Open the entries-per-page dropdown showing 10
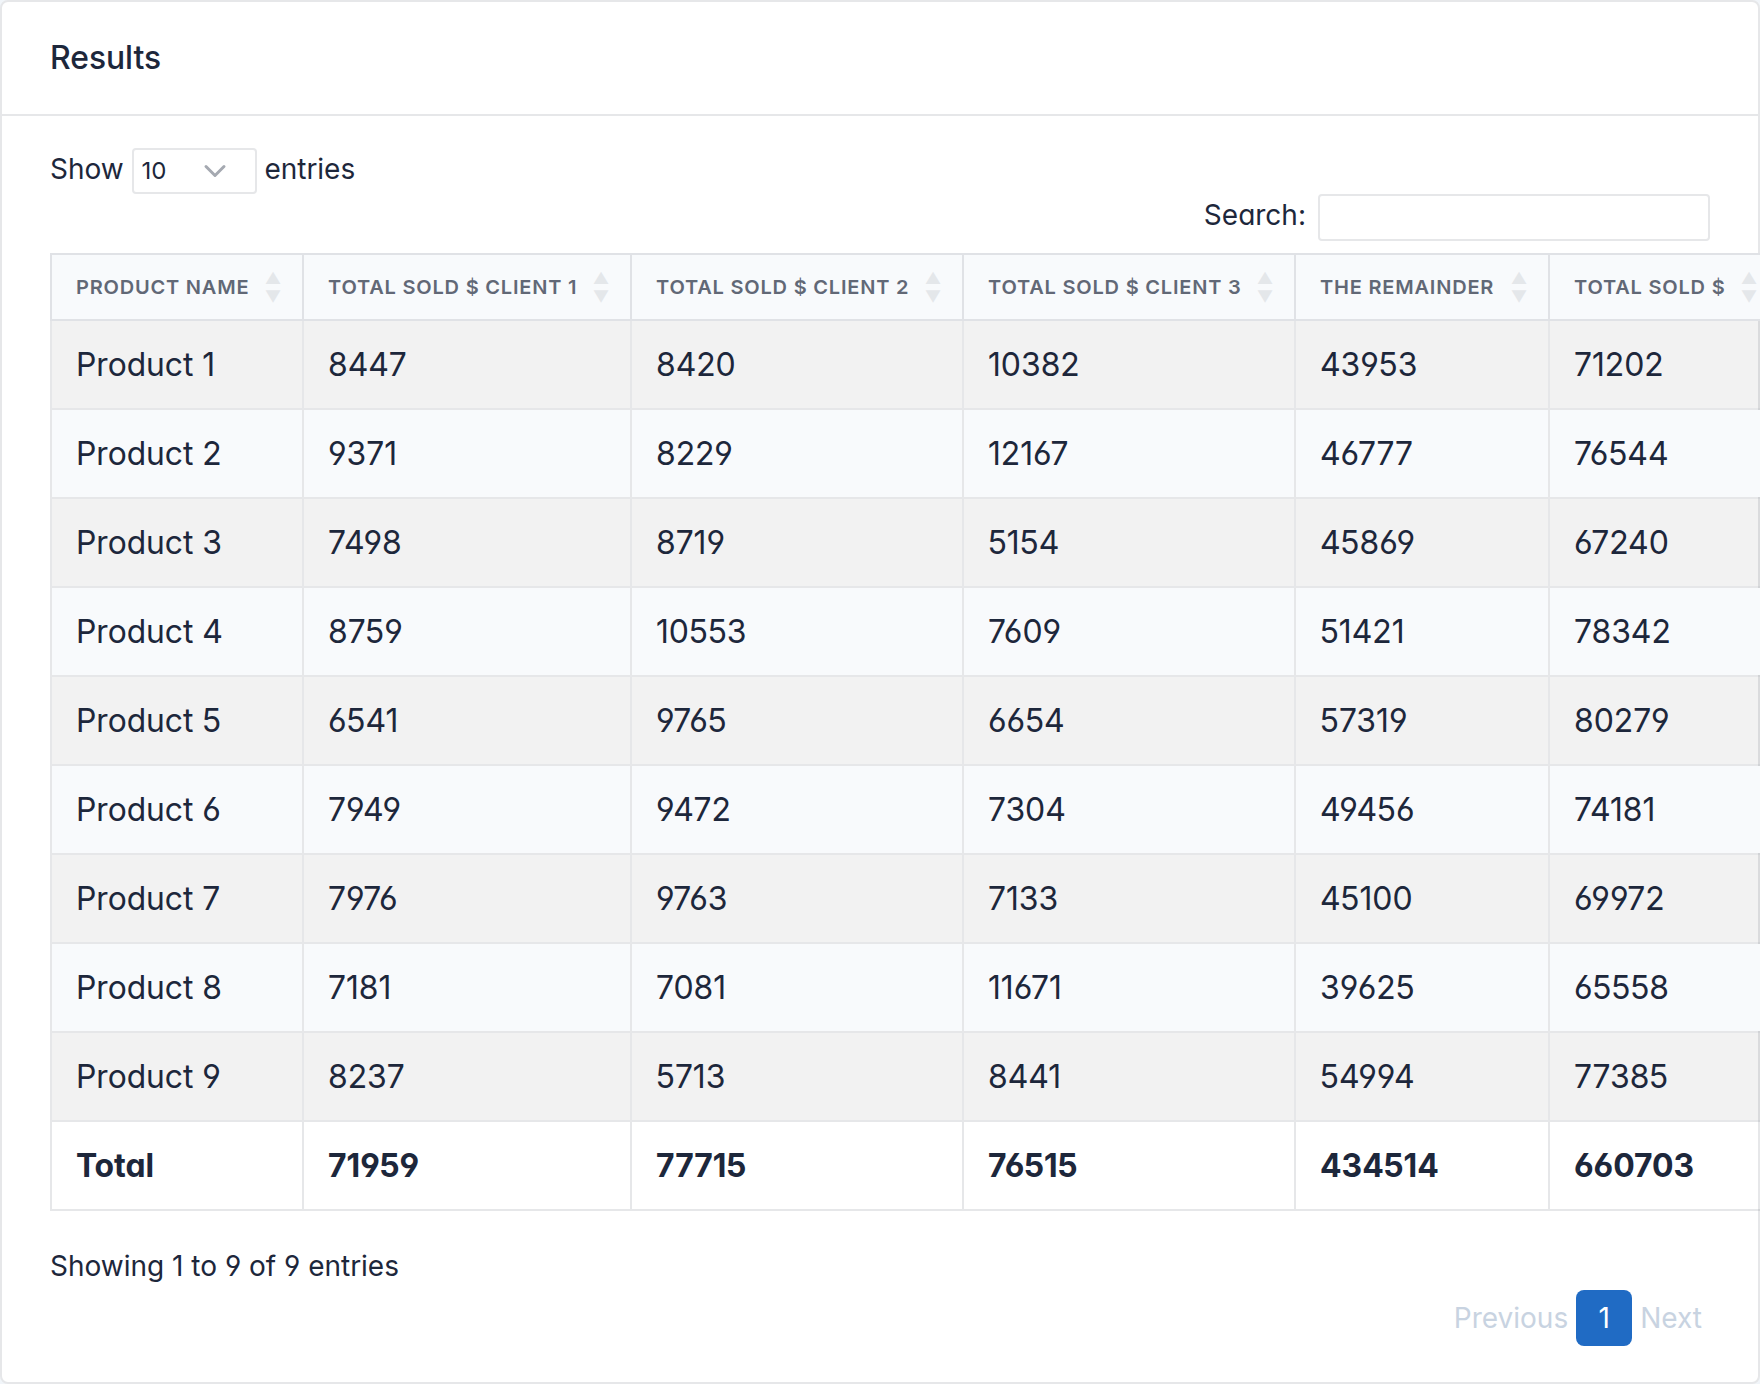 194,170
